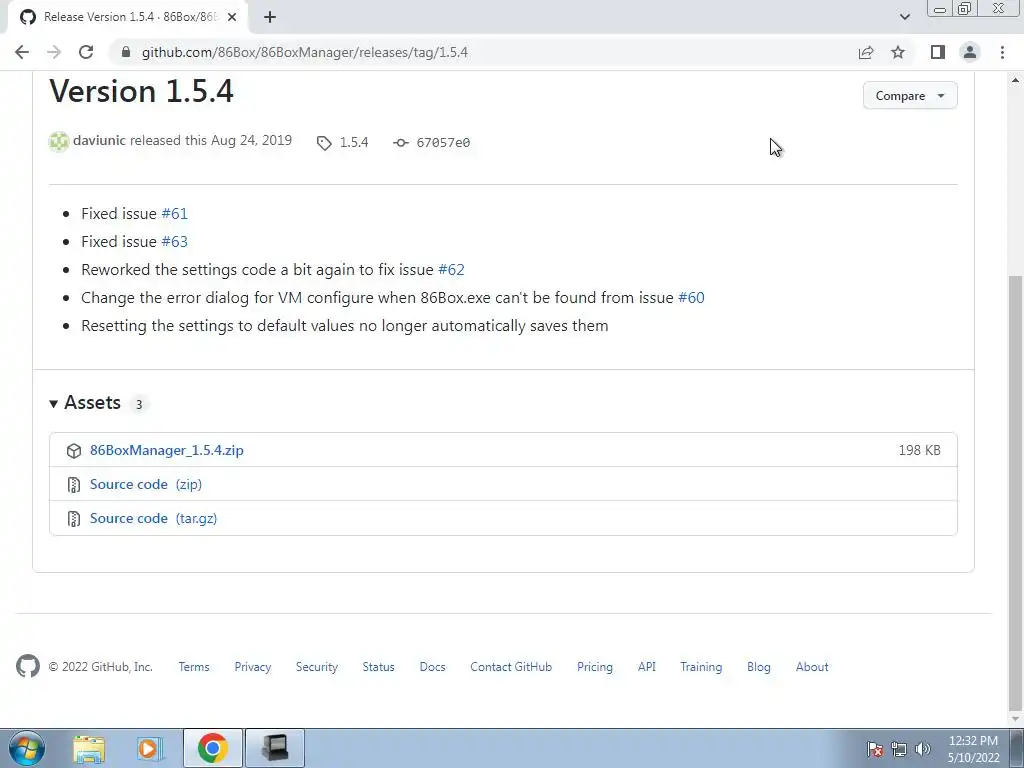This screenshot has width=1024, height=768.
Task: Open the Windows Start menu
Action: (27, 748)
